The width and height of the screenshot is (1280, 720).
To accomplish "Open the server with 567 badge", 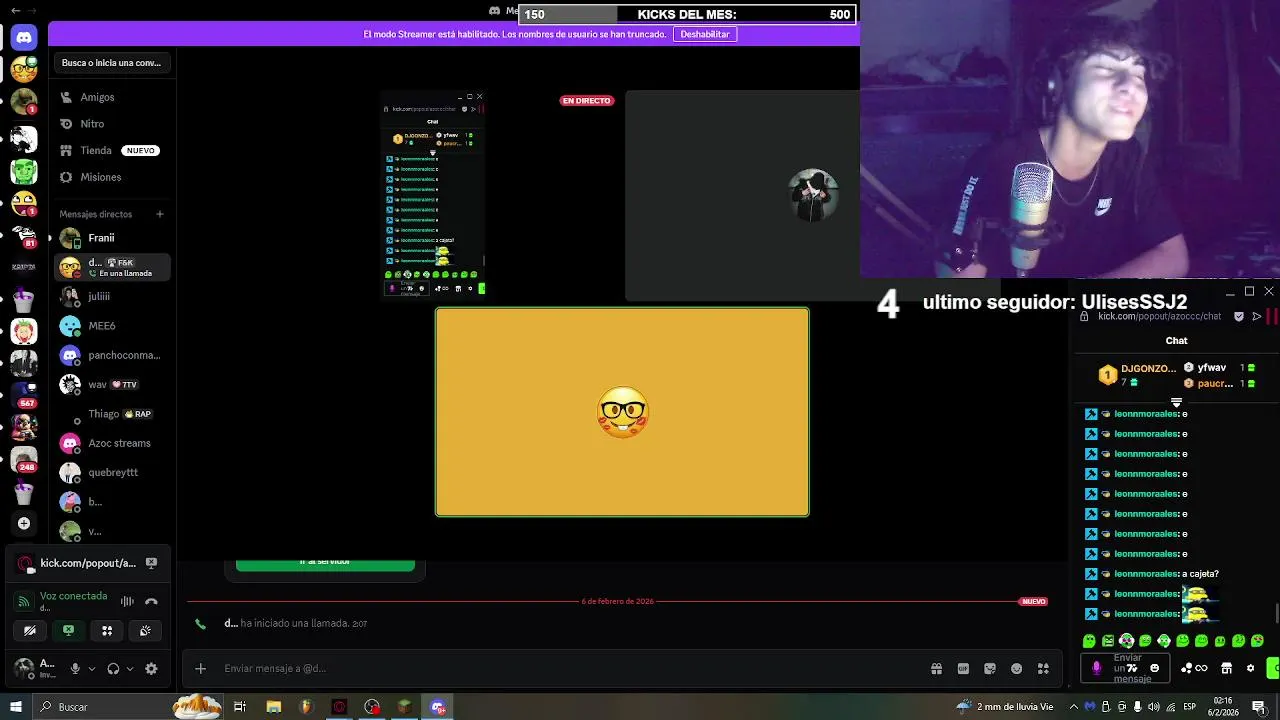I will tap(24, 394).
